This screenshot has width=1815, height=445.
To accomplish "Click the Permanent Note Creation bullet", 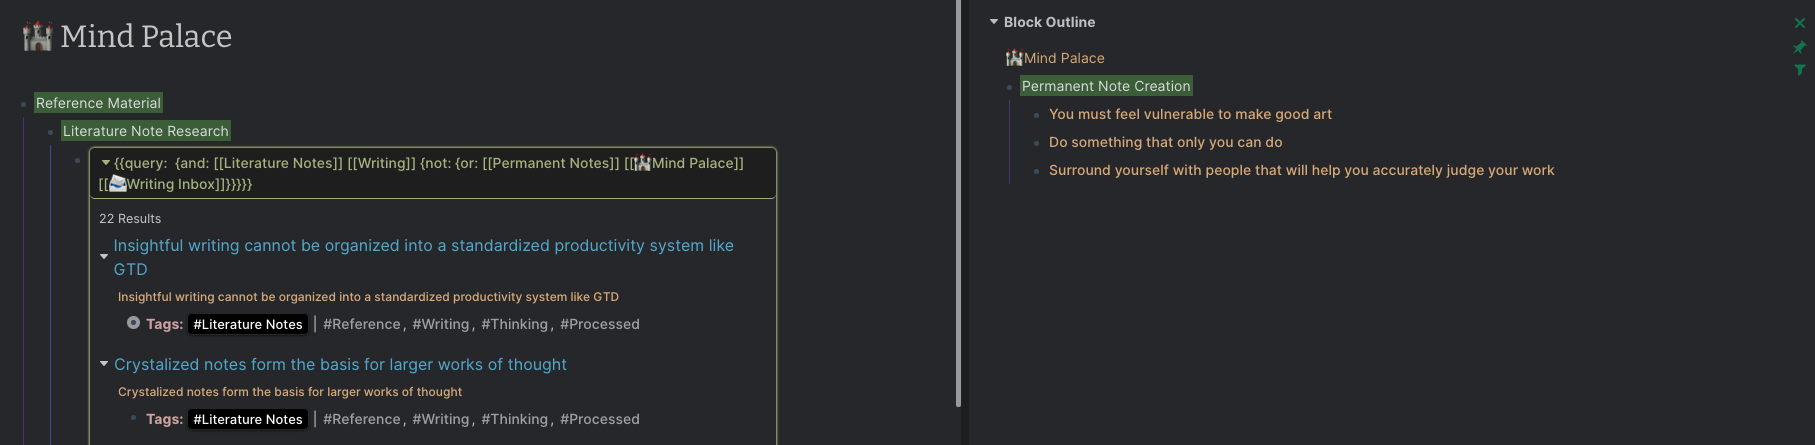I will coord(1010,87).
